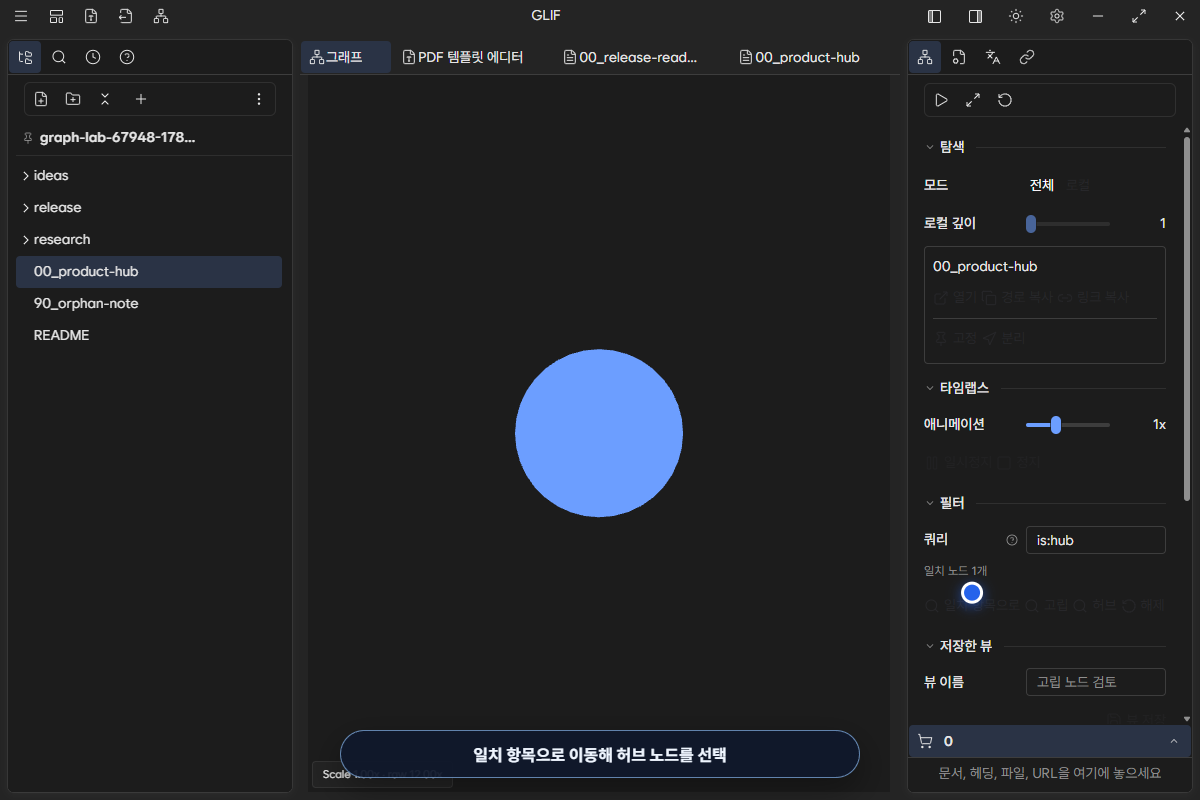Click the pin icon beside graph-lab workspace
Viewport: 1200px width, 800px height.
pyautogui.click(x=27, y=138)
